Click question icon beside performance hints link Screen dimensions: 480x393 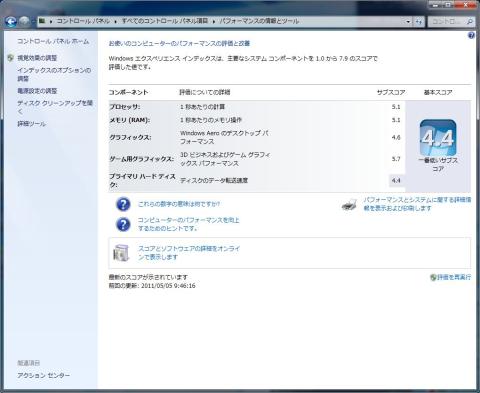[123, 224]
